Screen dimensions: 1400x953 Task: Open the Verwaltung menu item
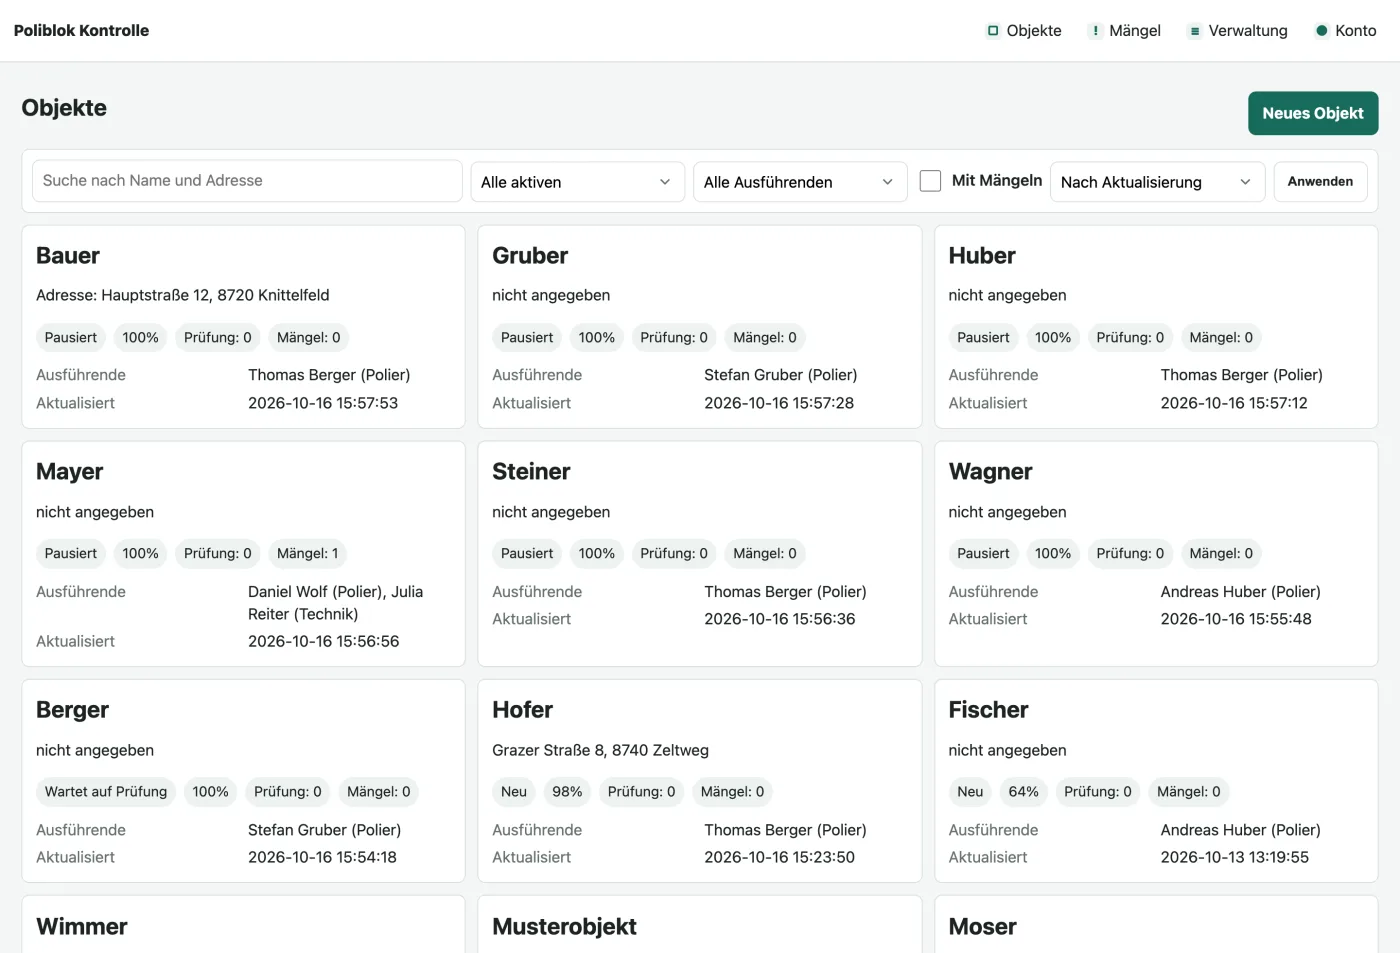click(1238, 31)
